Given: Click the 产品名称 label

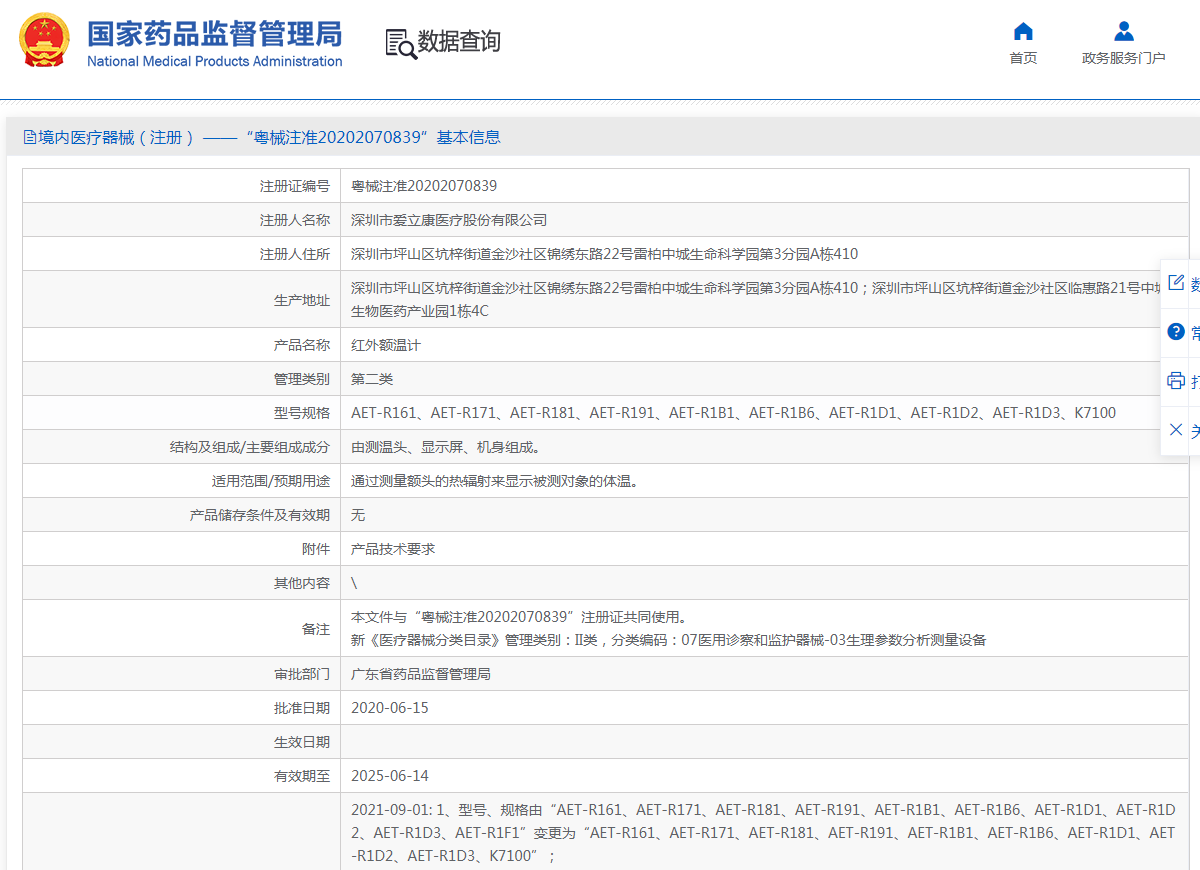Looking at the screenshot, I should 302,345.
